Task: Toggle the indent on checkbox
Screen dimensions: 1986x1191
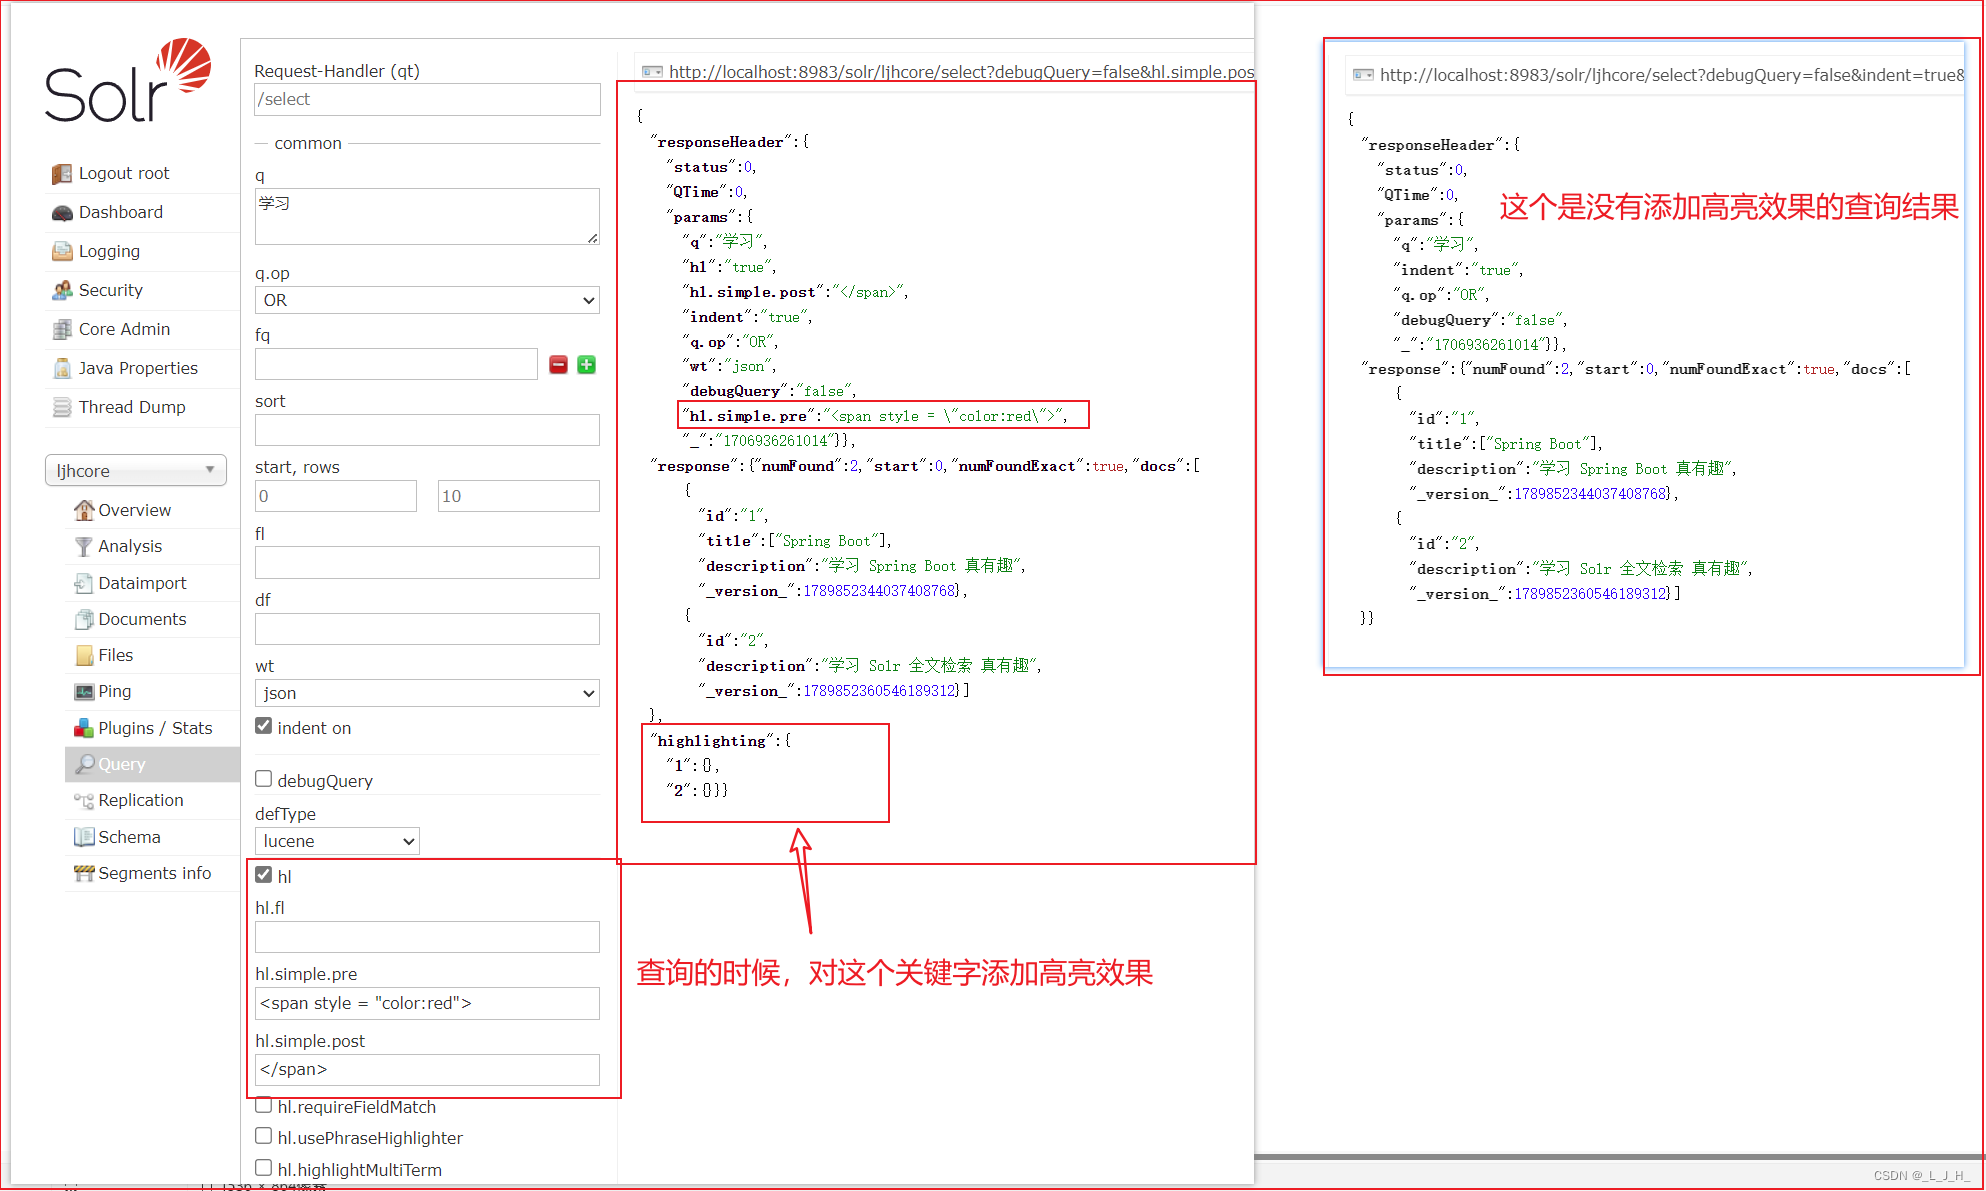Action: click(264, 726)
